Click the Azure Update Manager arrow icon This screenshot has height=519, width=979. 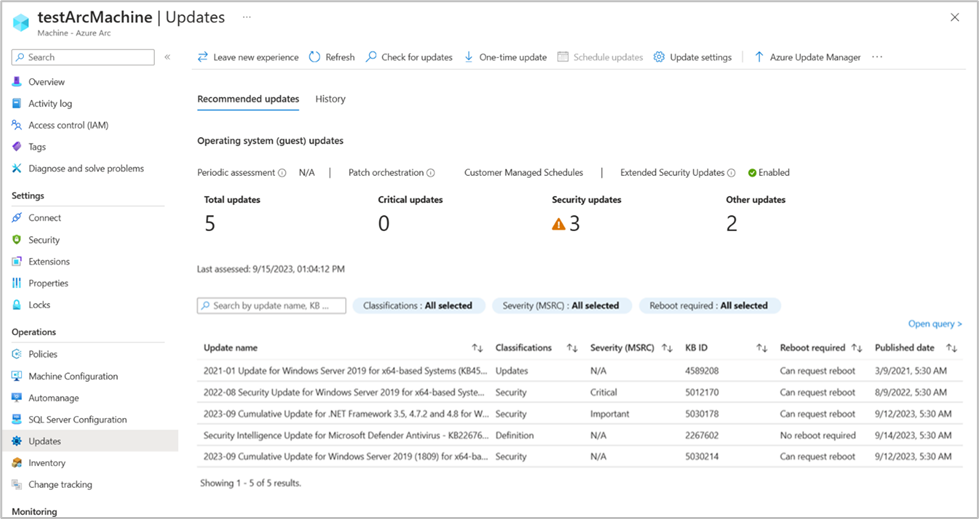[759, 57]
